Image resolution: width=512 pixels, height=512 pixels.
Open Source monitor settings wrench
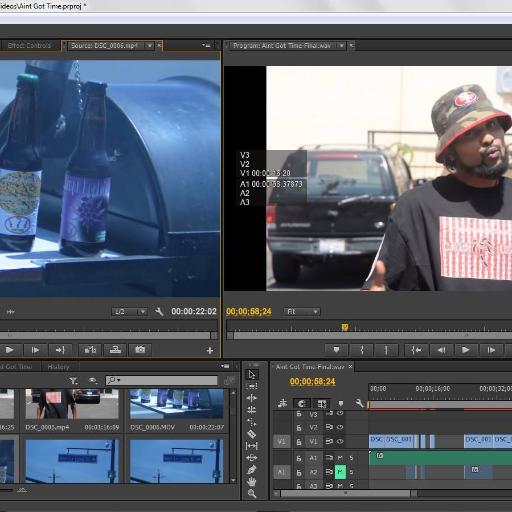(159, 312)
